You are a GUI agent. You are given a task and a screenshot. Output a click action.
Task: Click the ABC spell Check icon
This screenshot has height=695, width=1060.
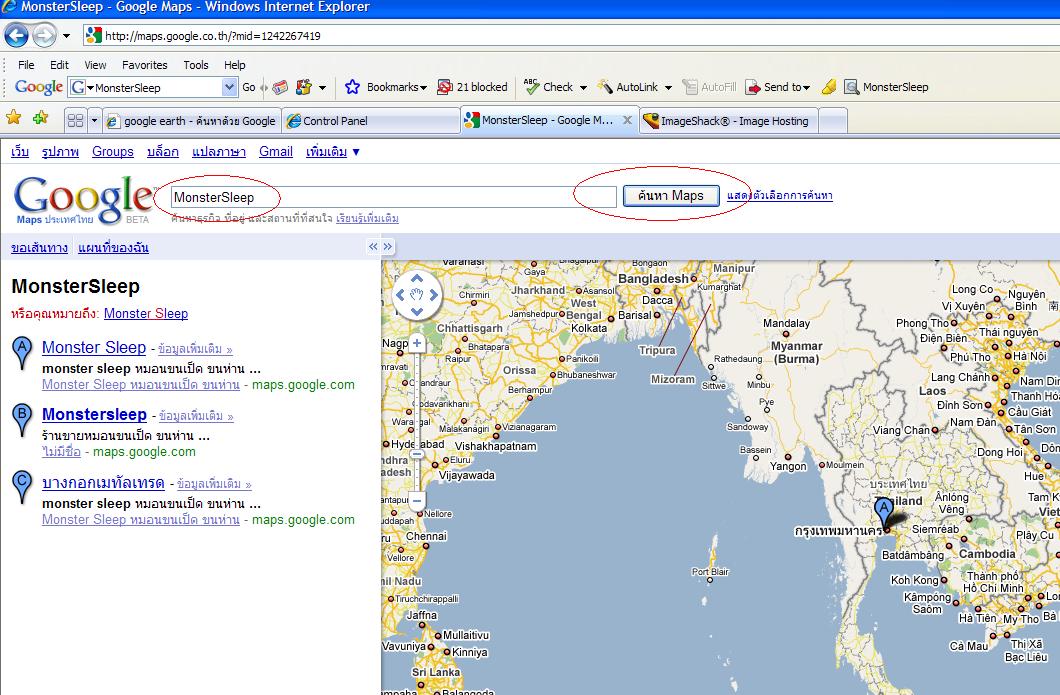coord(531,87)
